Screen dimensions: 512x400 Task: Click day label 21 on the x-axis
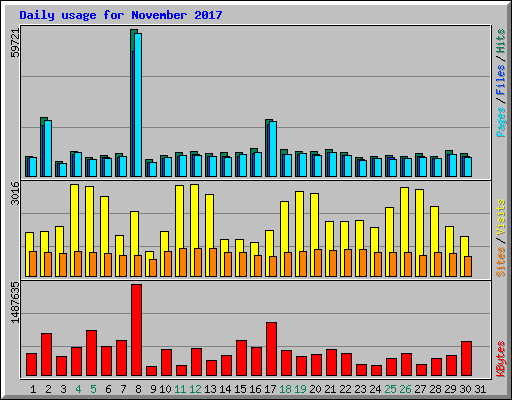(x=330, y=389)
